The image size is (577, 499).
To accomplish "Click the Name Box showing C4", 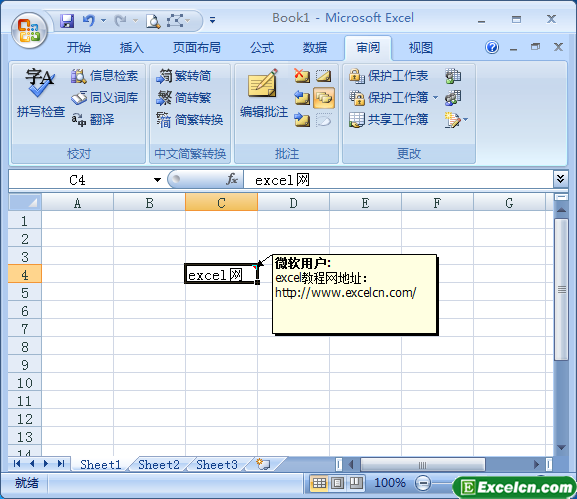I will click(78, 180).
